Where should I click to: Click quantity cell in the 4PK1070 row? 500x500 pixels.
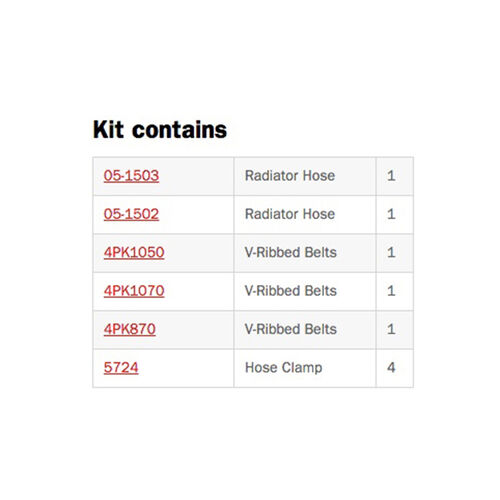pos(395,291)
